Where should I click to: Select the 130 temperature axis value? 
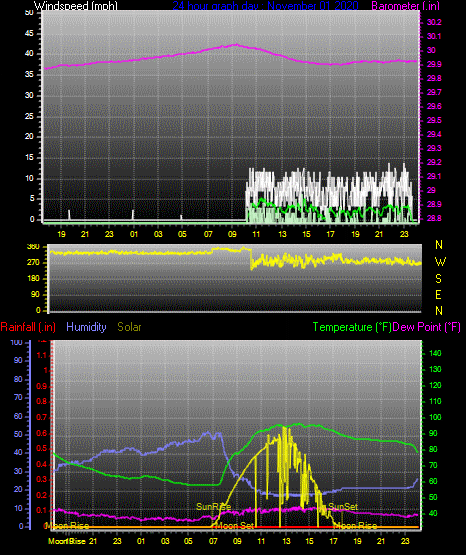(x=435, y=369)
